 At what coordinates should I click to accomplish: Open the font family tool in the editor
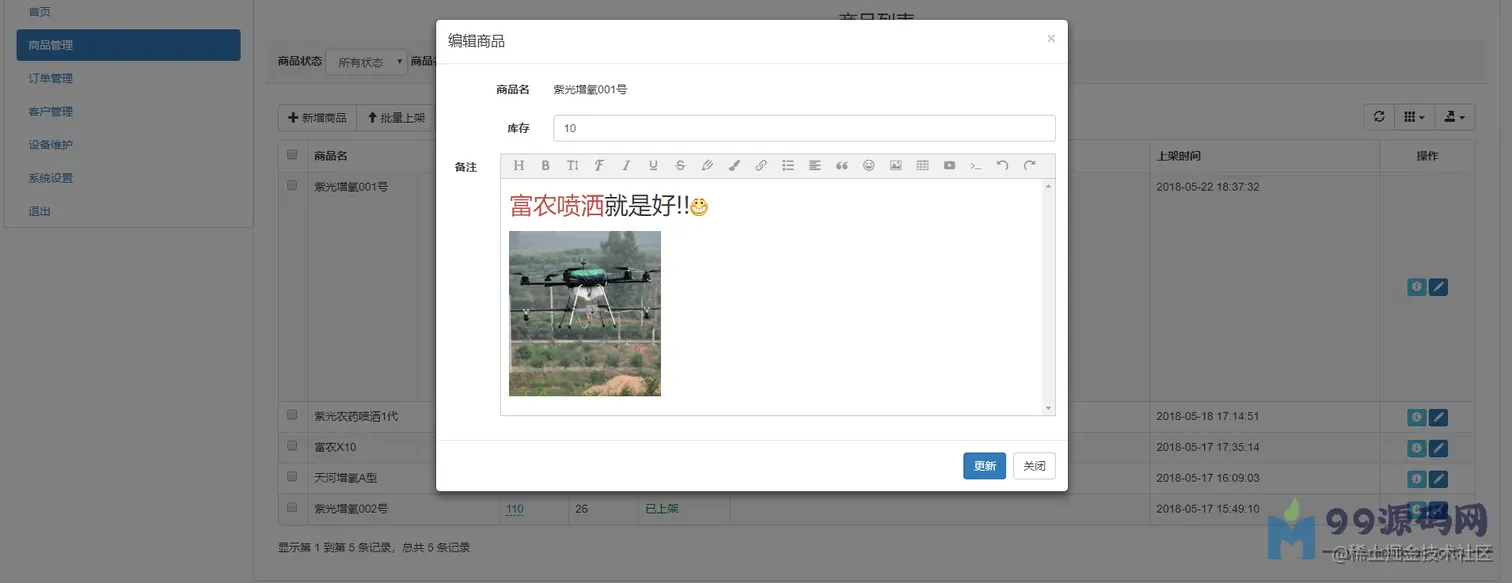click(599, 166)
